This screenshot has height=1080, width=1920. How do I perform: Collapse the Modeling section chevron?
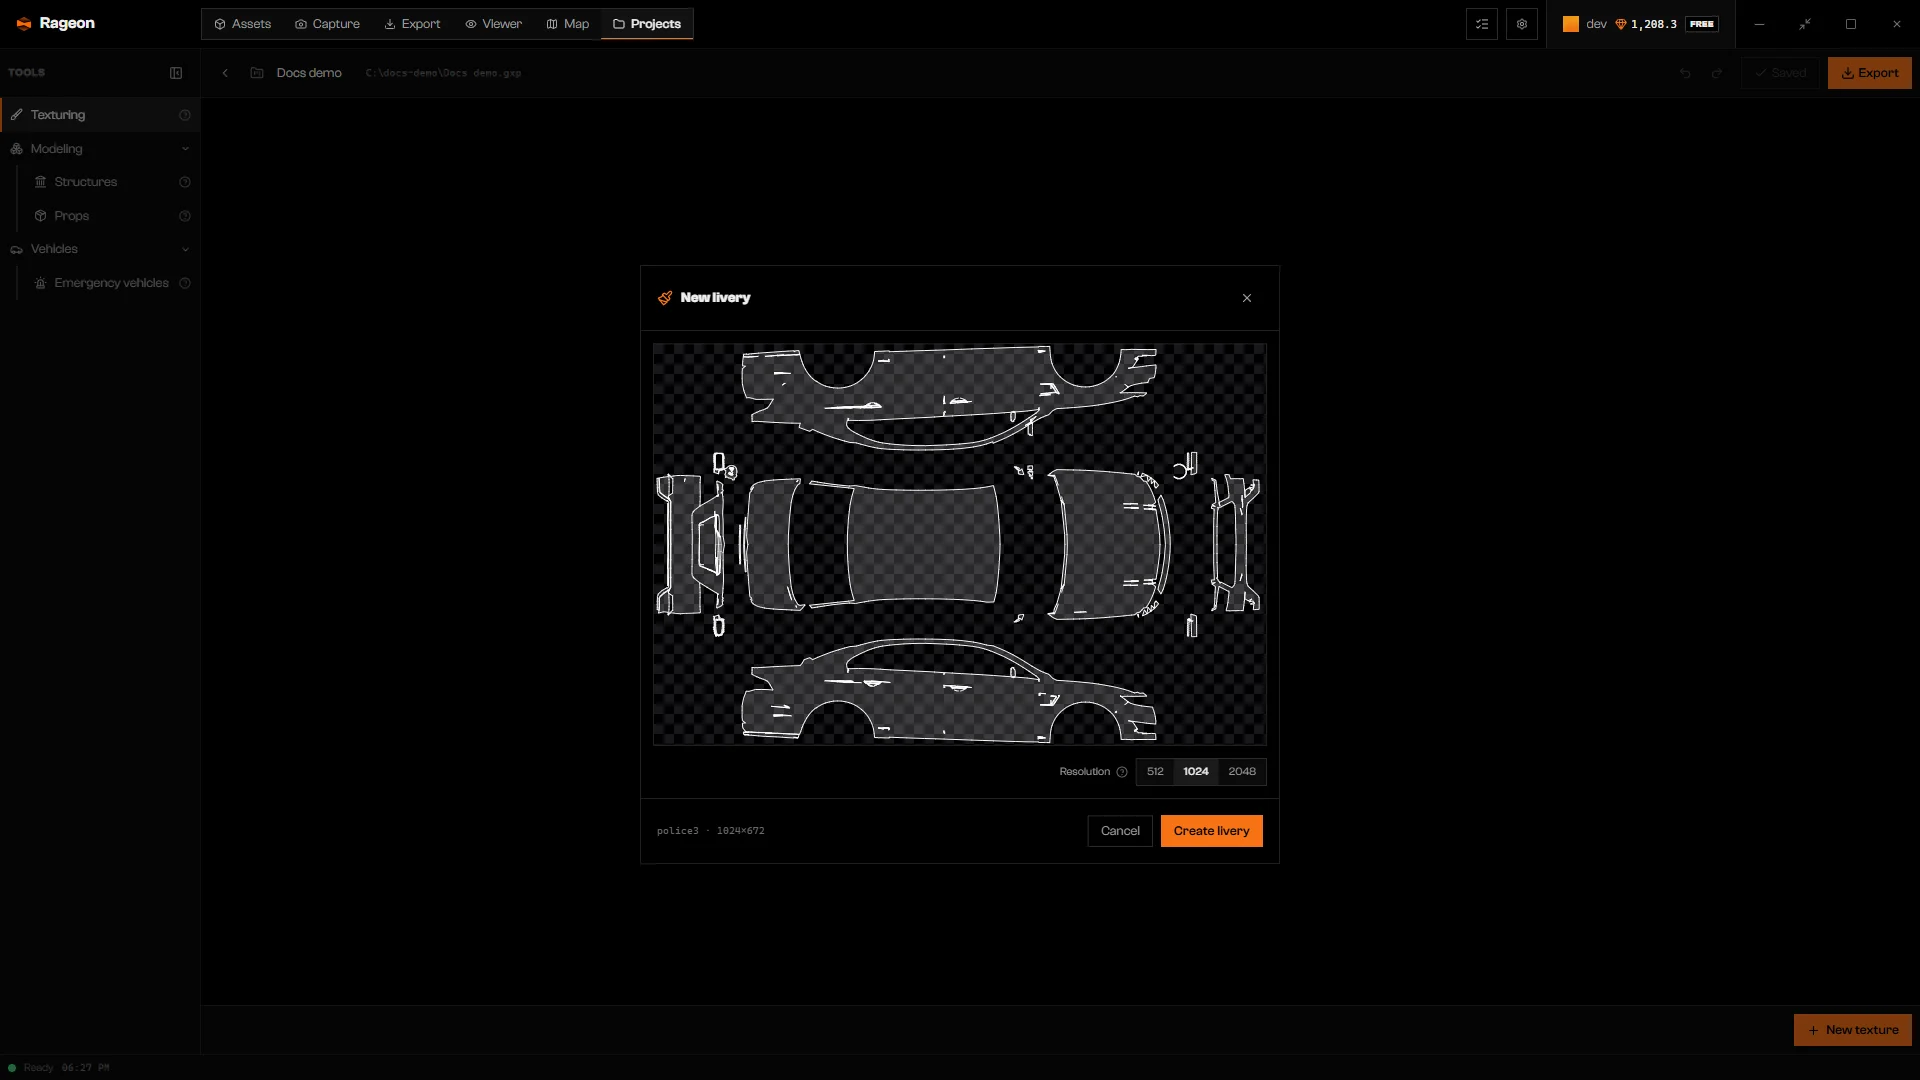coord(185,149)
